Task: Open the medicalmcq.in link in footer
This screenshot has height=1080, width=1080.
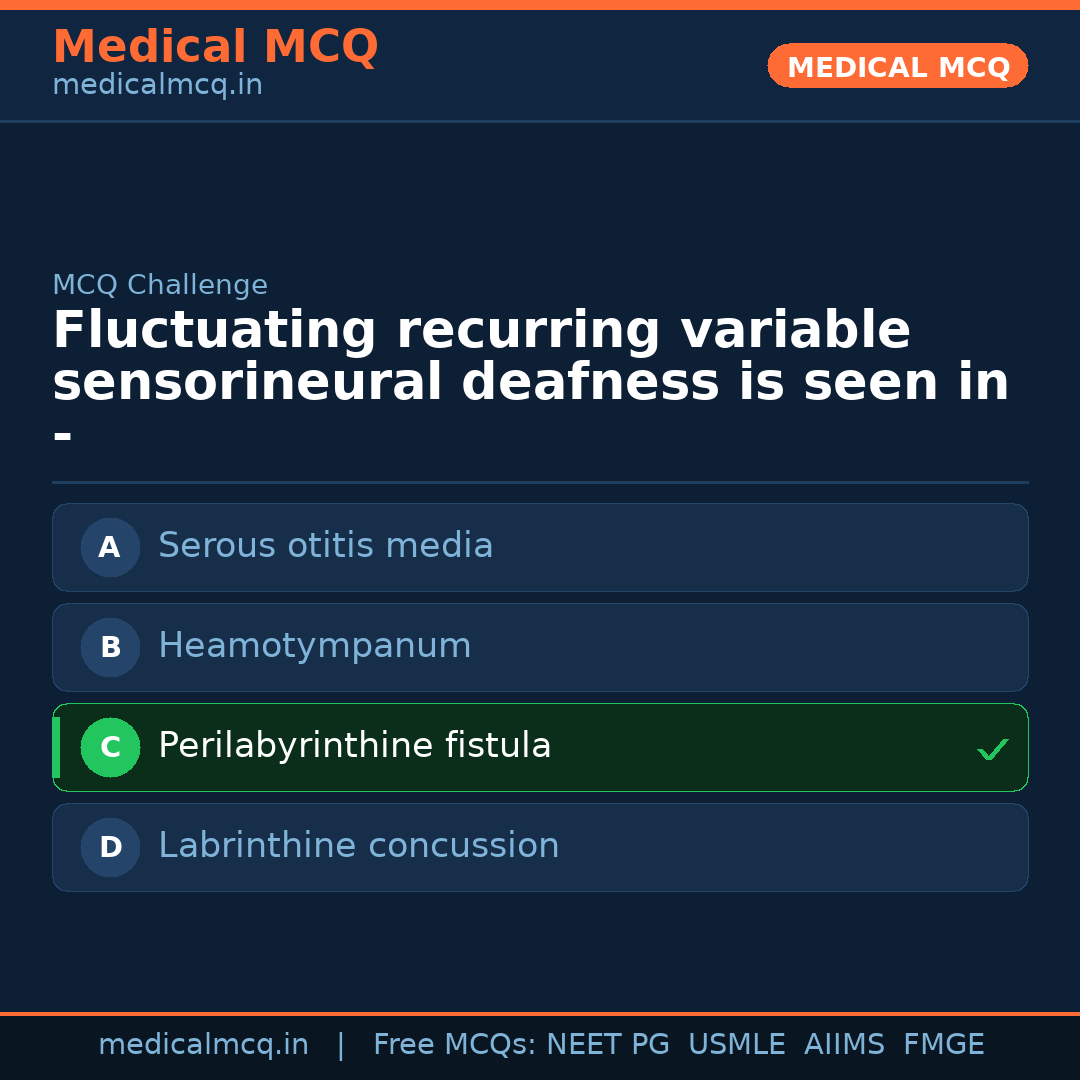Action: point(203,1045)
